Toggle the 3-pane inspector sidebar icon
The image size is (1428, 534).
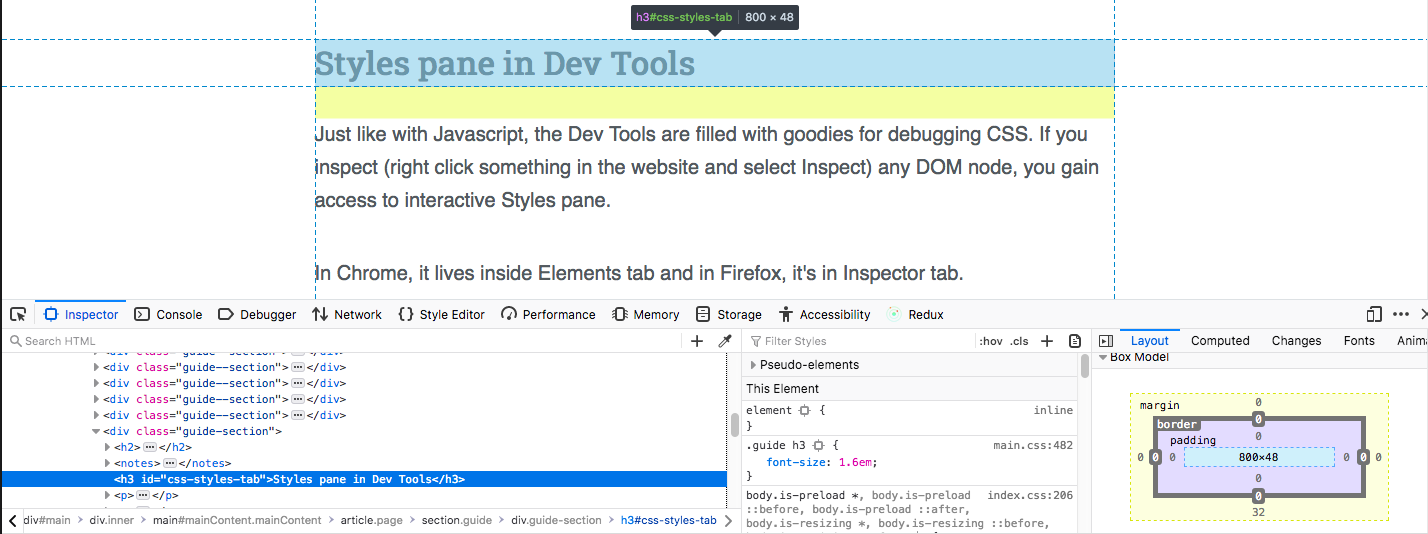(1106, 341)
